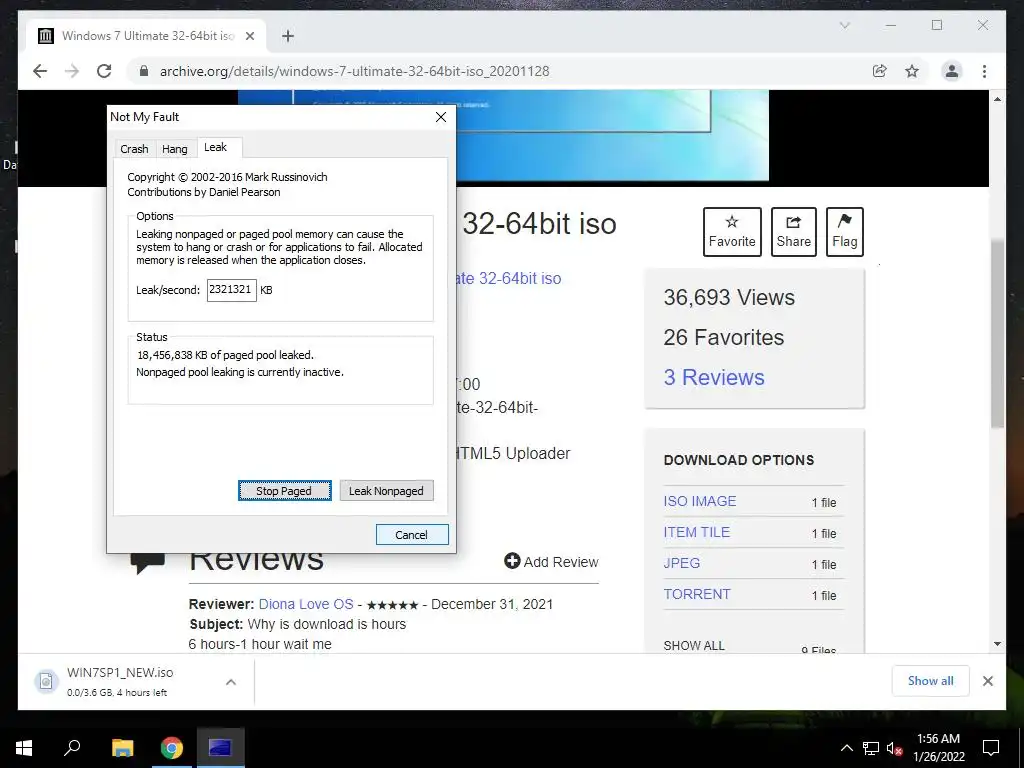Click the paged pool leaked status text
Image resolution: width=1024 pixels, height=768 pixels.
[x=225, y=355]
